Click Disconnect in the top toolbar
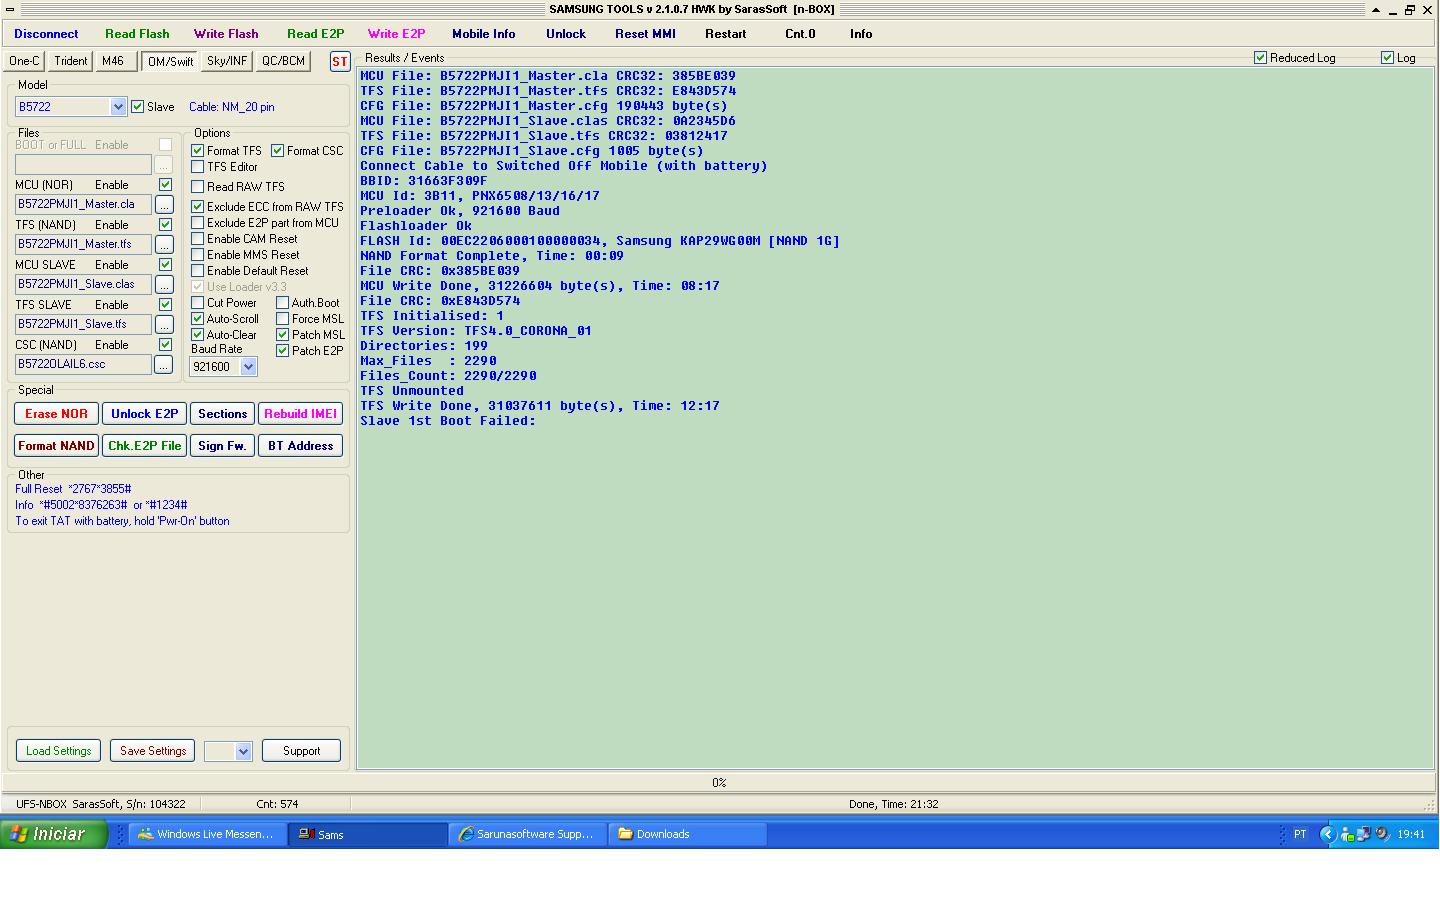Image resolution: width=1440 pixels, height=900 pixels. pyautogui.click(x=46, y=34)
